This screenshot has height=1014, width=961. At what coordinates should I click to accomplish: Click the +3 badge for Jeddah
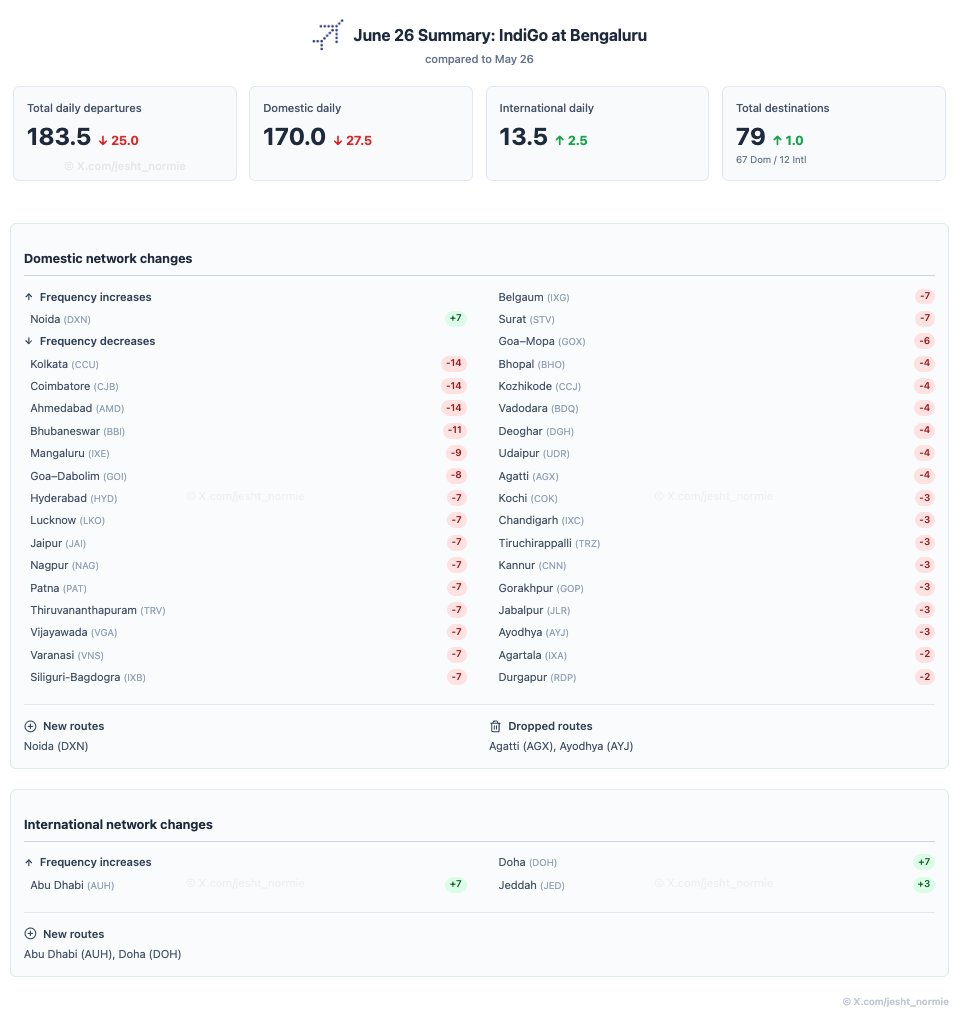point(924,884)
